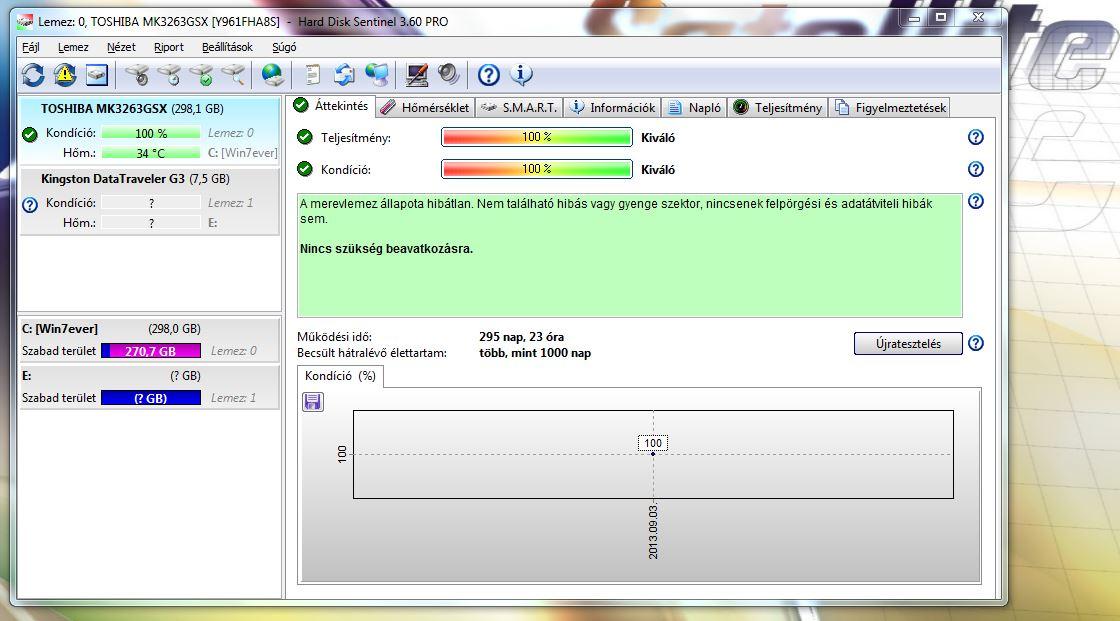Viewport: 1120px width, 621px height.
Task: Click the Teljesítmény 100 % gradient bar
Action: [537, 137]
